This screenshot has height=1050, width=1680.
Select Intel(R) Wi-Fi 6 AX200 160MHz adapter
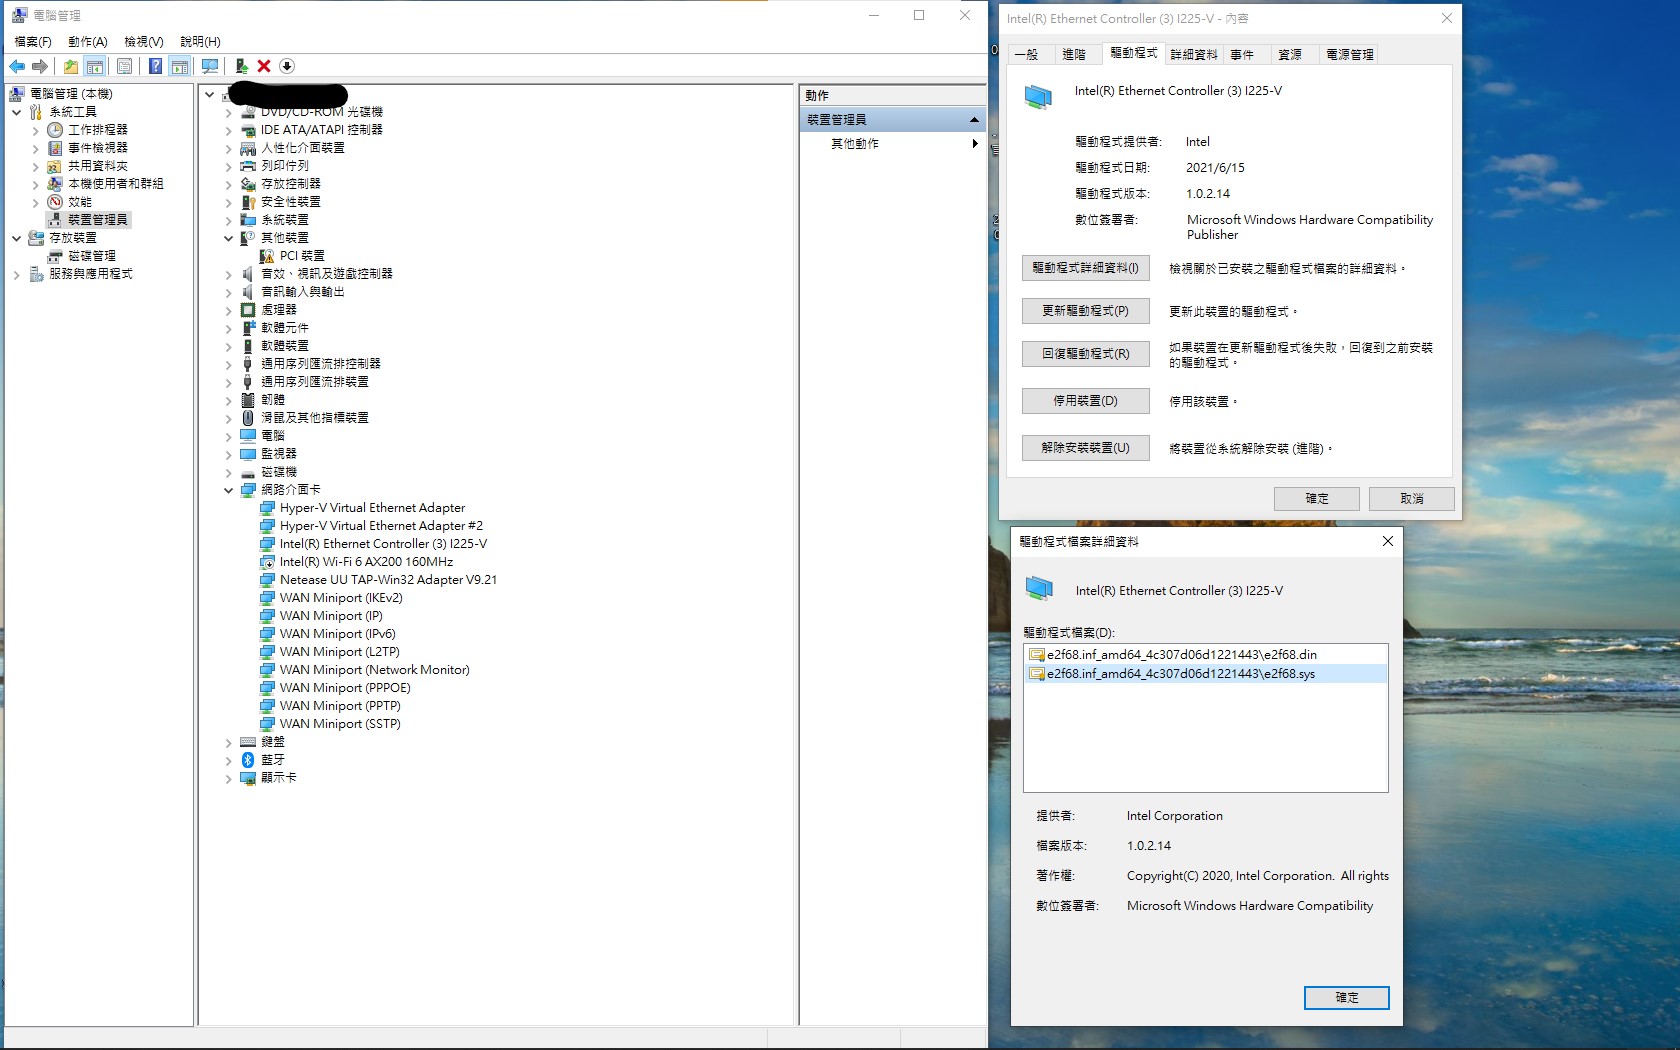(366, 562)
